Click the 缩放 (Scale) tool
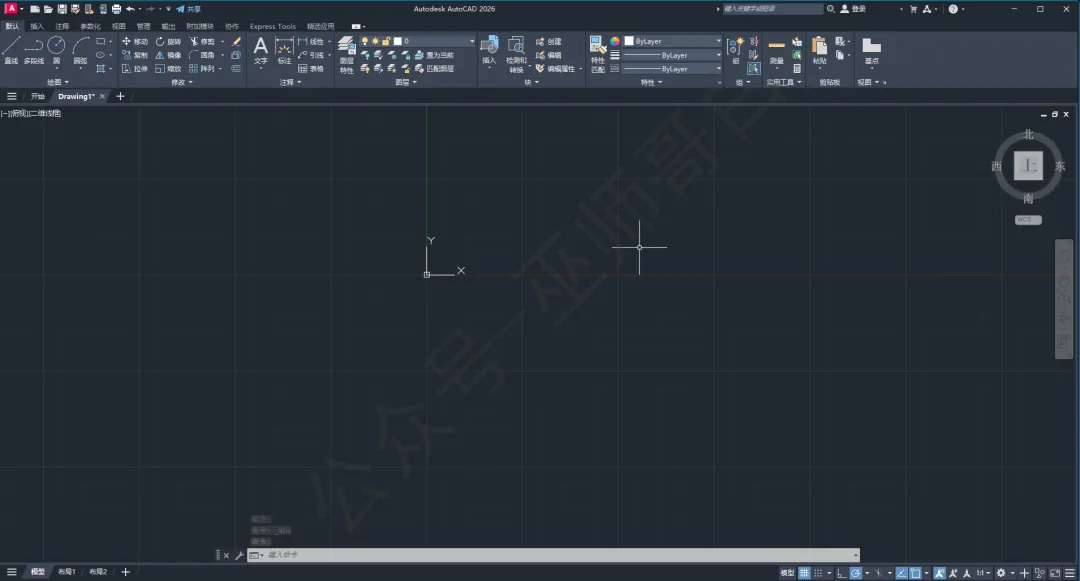Screen dimensions: 1080x581 [168, 69]
